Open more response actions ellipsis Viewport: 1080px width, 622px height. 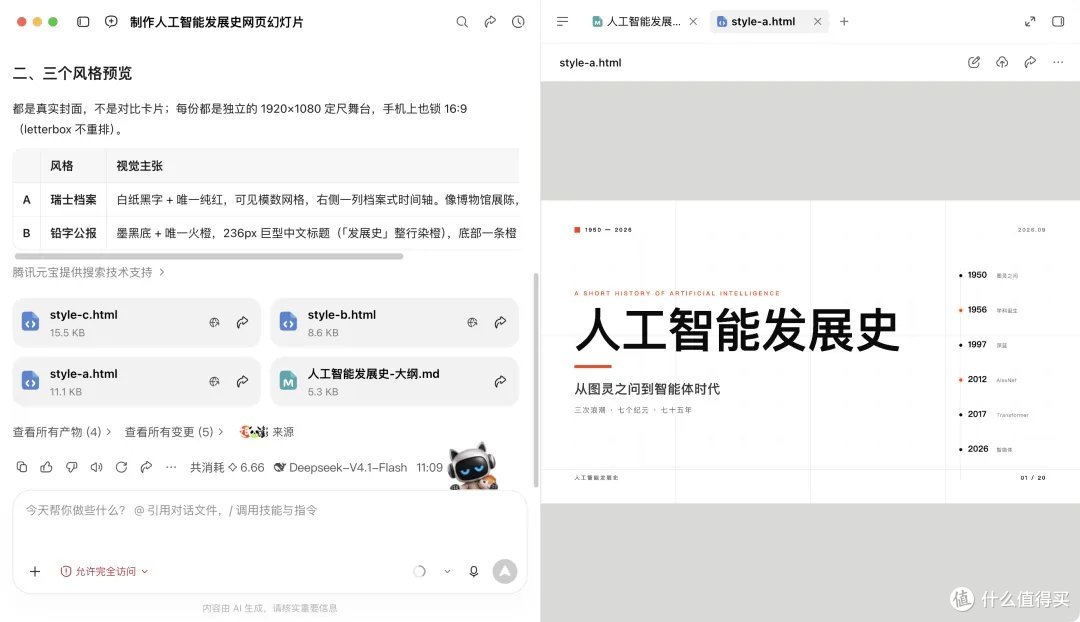point(171,467)
